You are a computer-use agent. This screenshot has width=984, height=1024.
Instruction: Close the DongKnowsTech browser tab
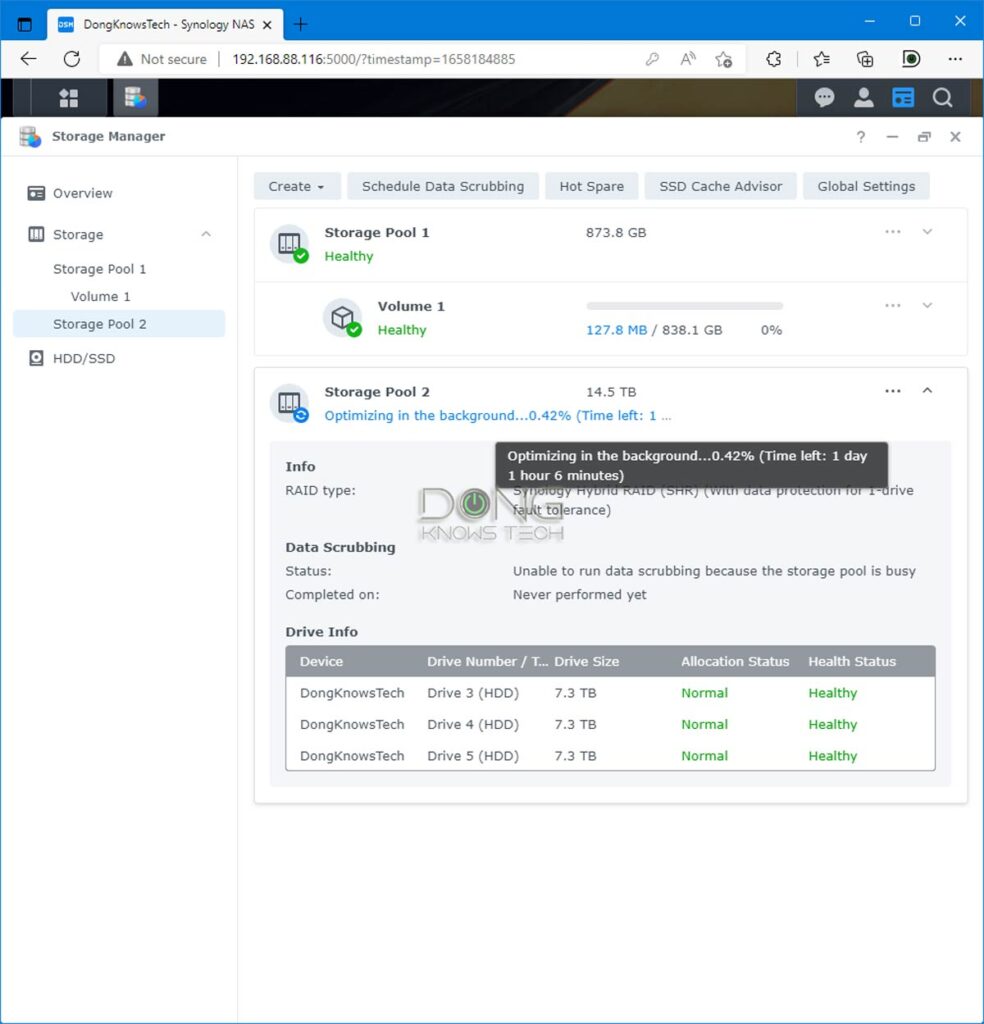click(x=267, y=25)
